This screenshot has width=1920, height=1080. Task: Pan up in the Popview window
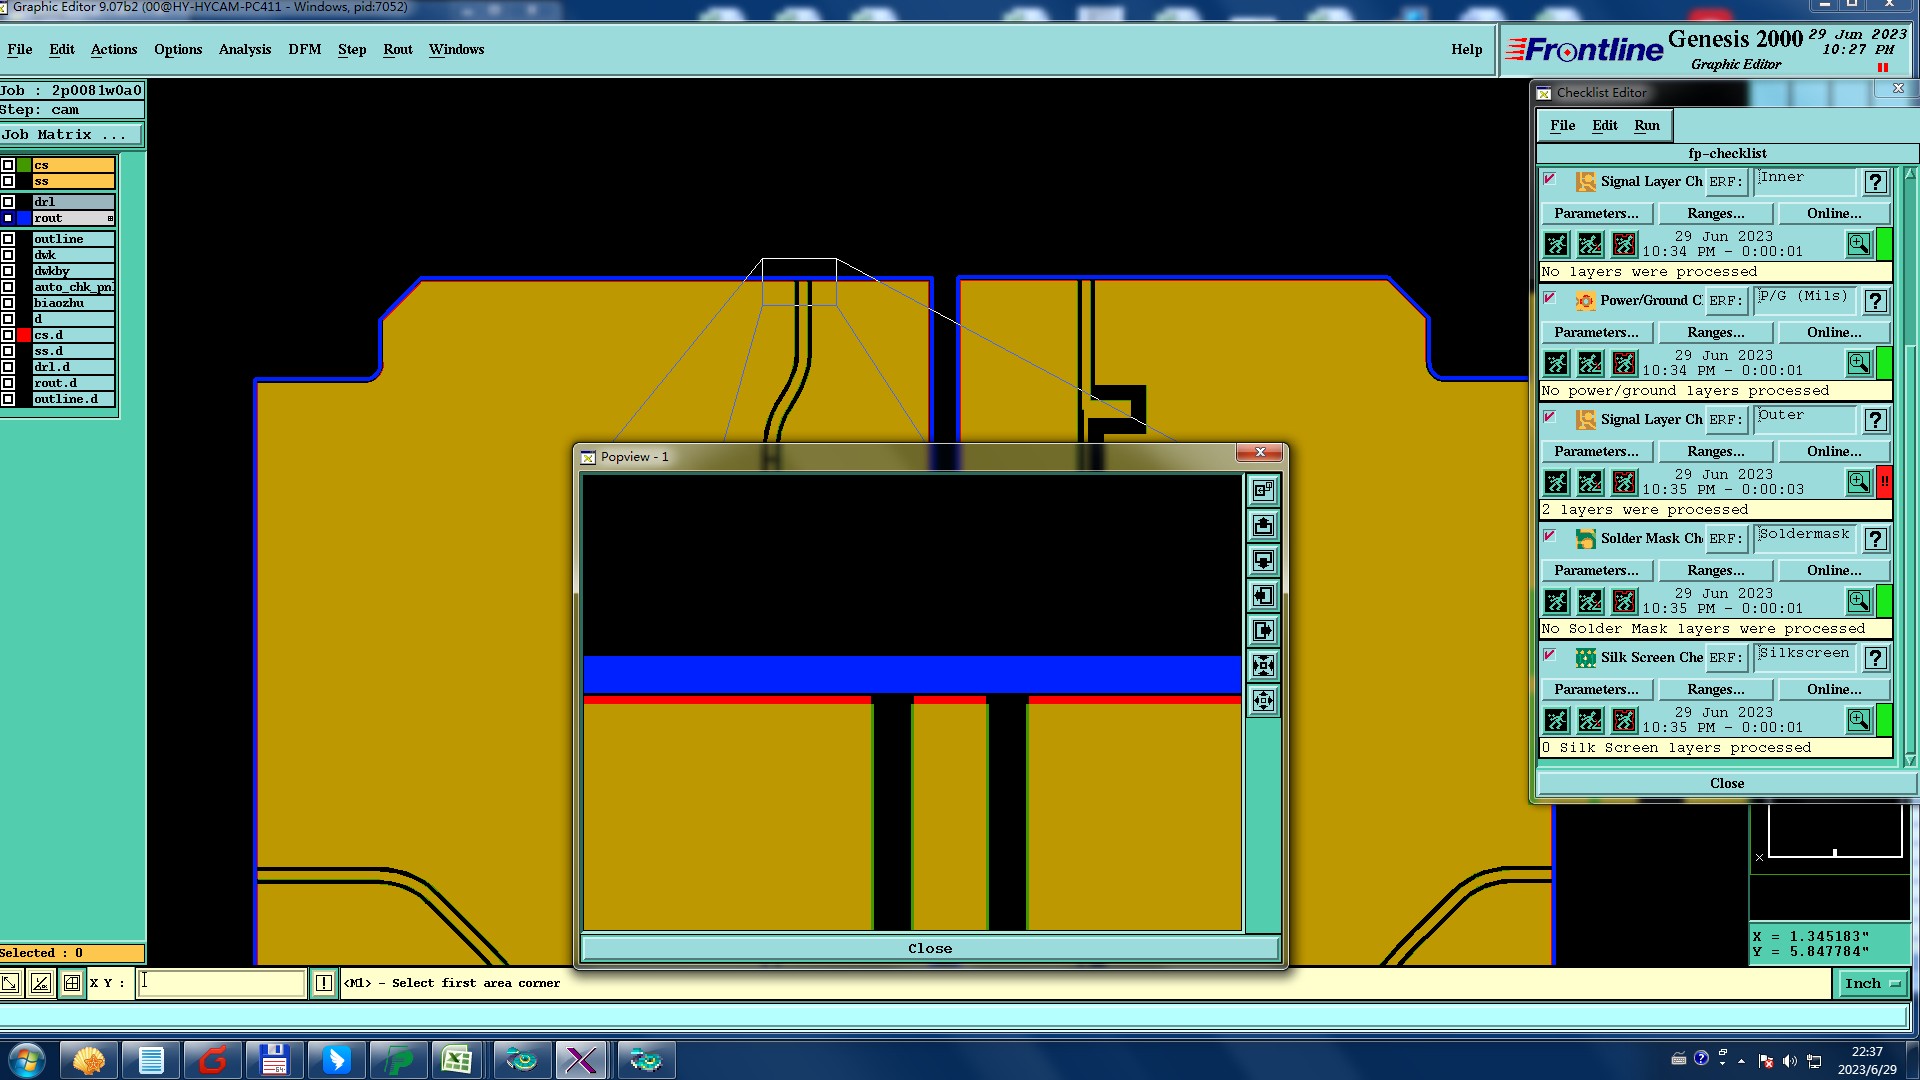pos(1264,526)
